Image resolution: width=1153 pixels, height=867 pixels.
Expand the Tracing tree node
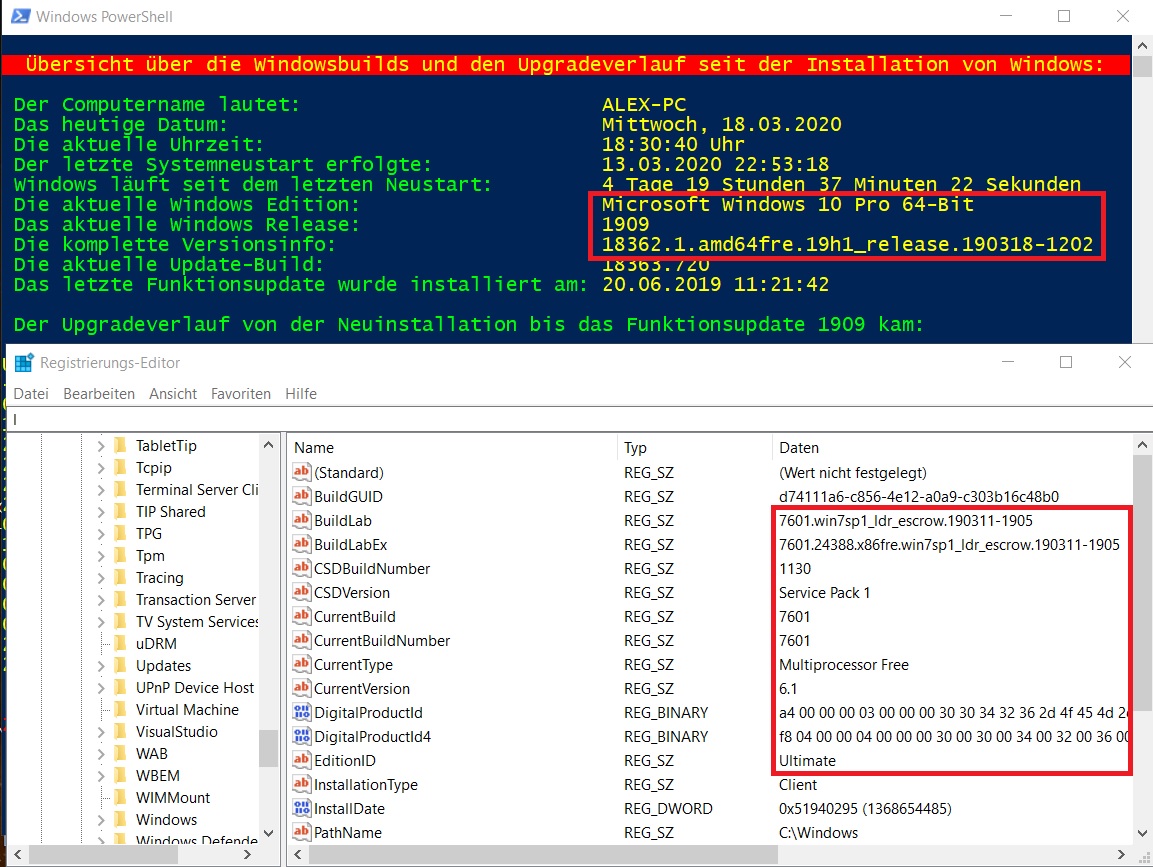[x=101, y=578]
